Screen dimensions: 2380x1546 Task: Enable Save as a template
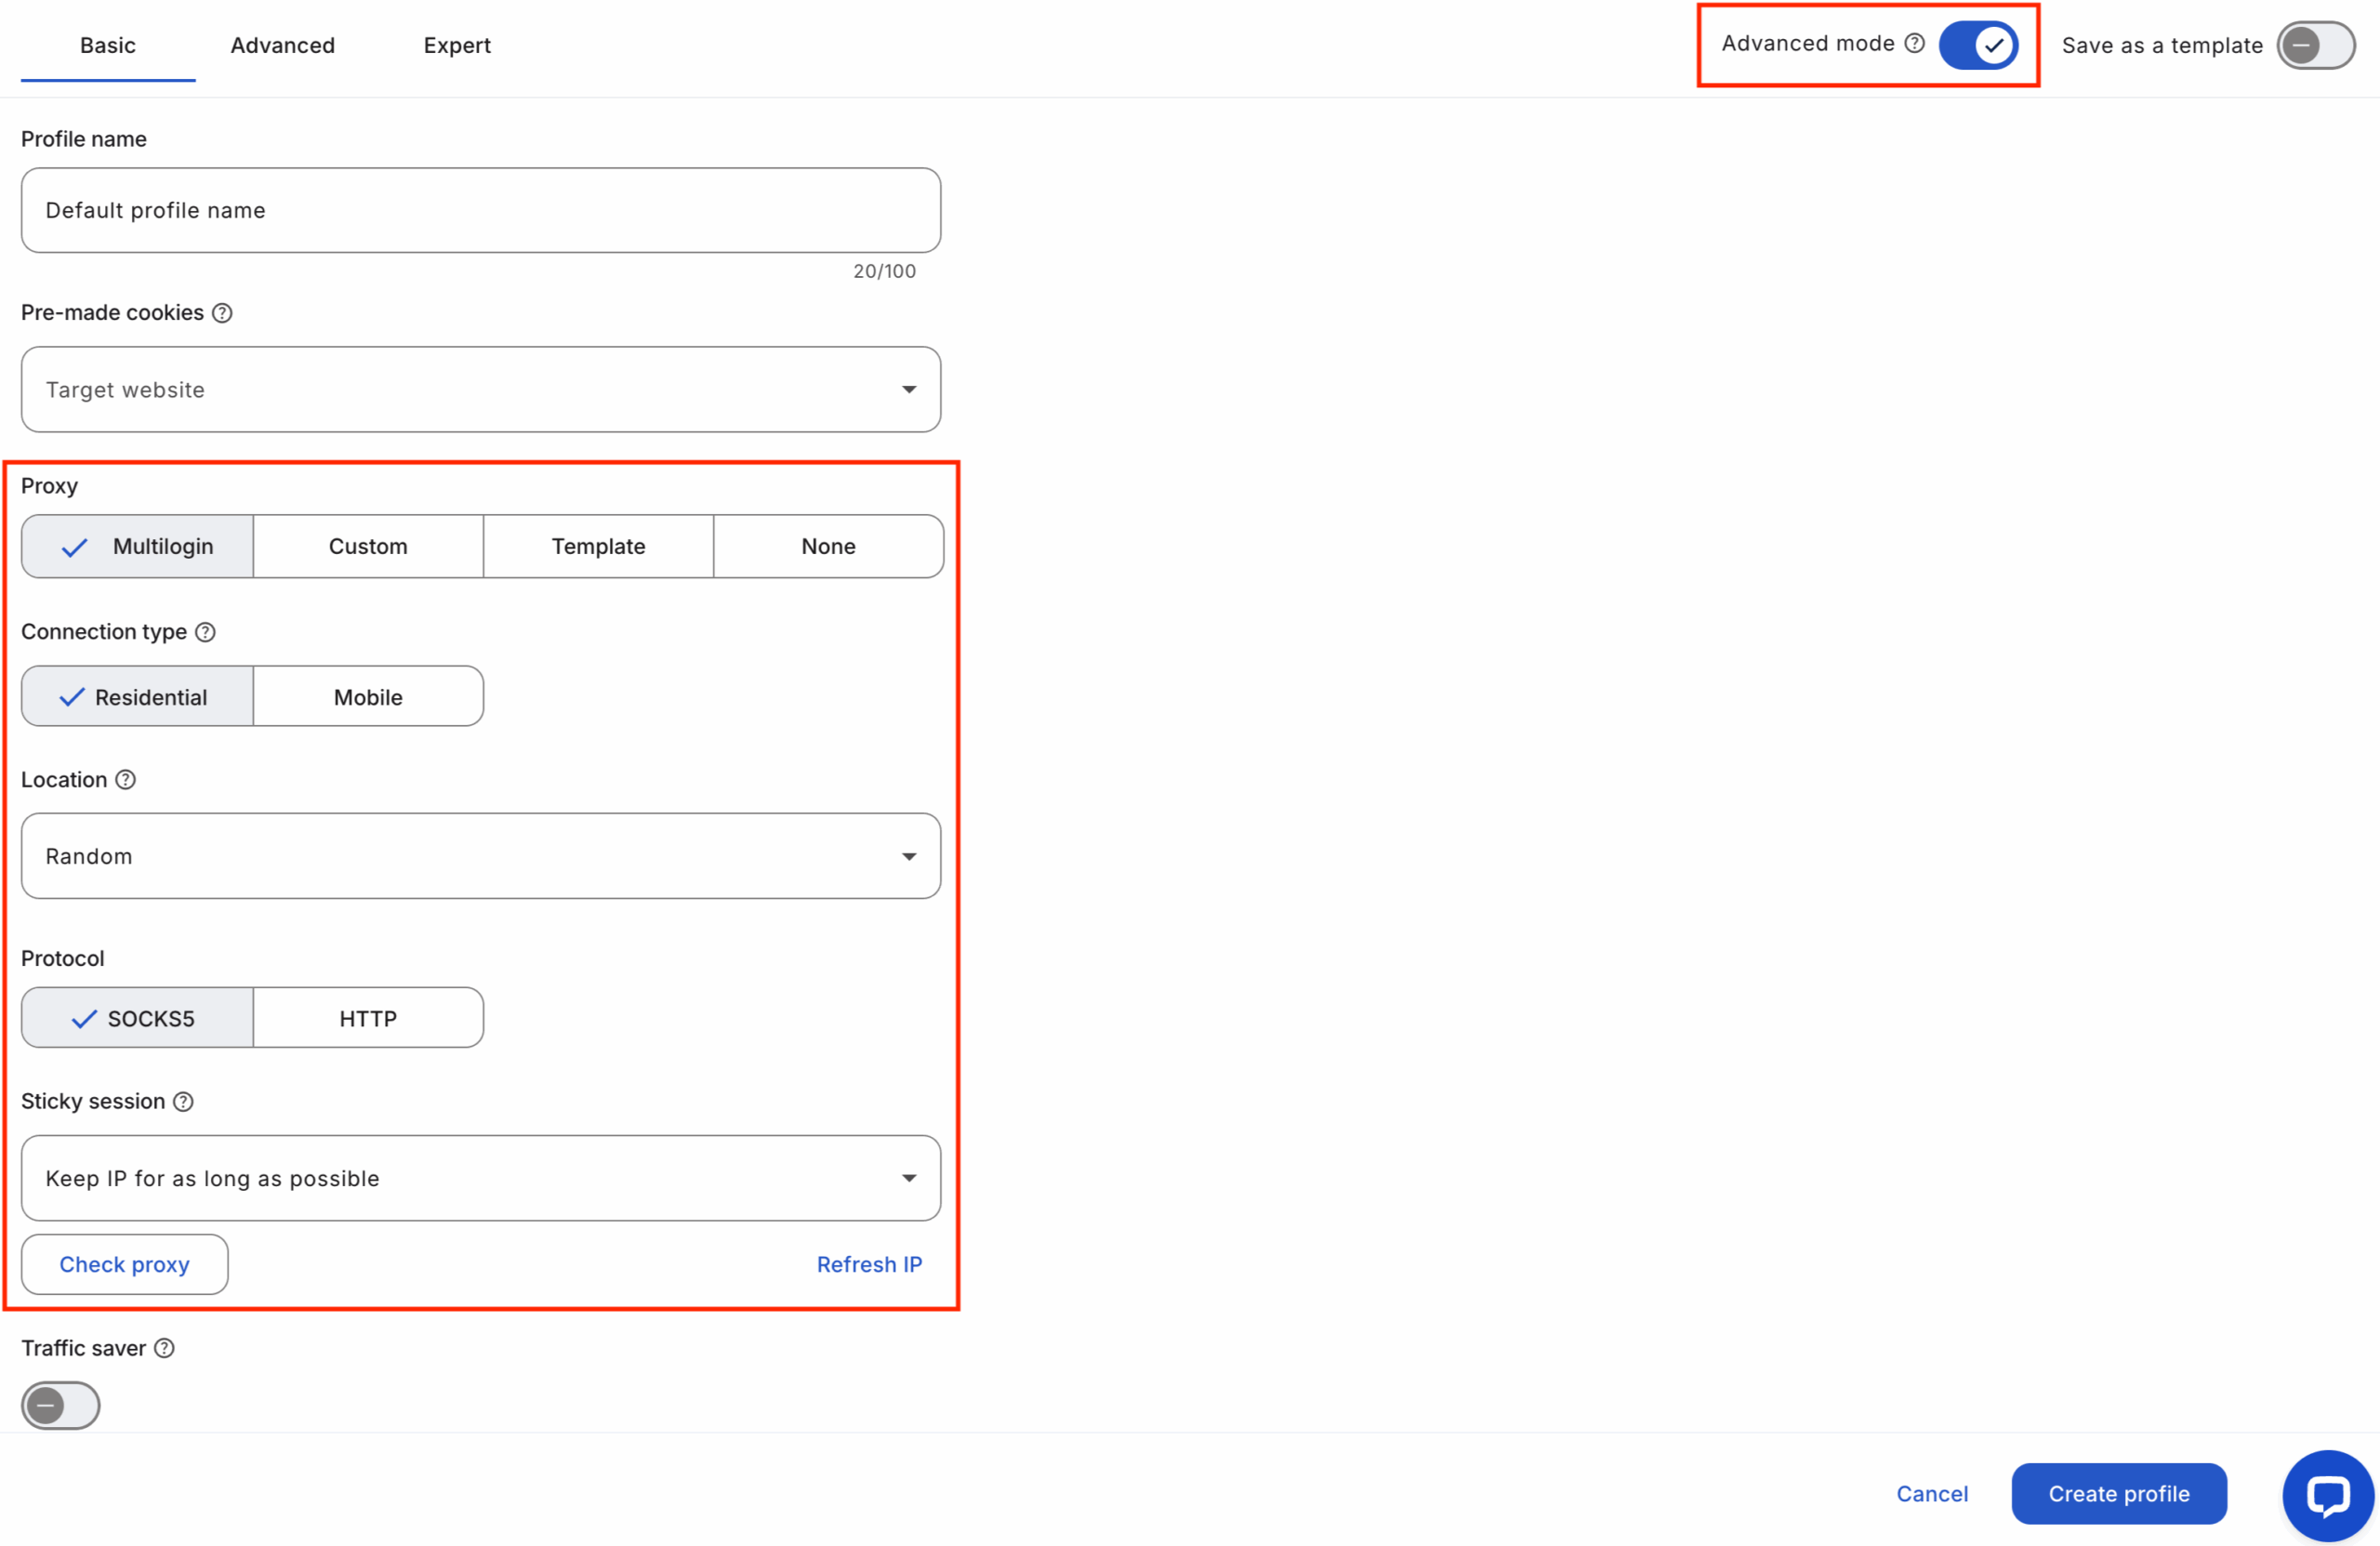click(x=2316, y=45)
